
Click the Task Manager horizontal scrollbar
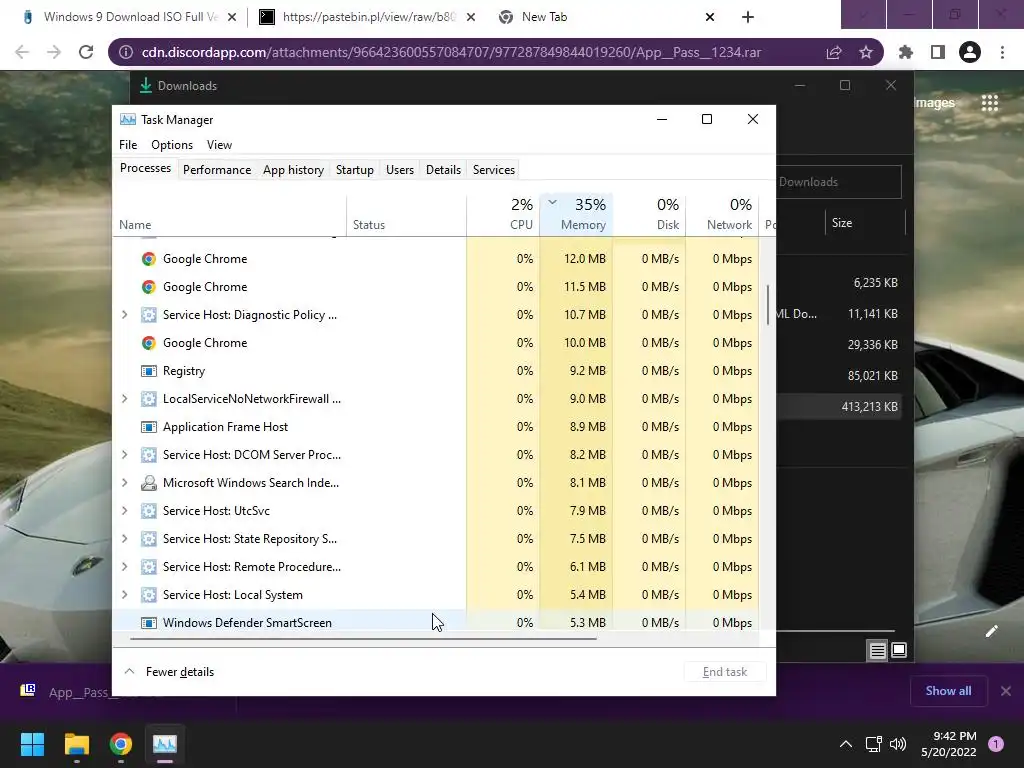pos(363,638)
